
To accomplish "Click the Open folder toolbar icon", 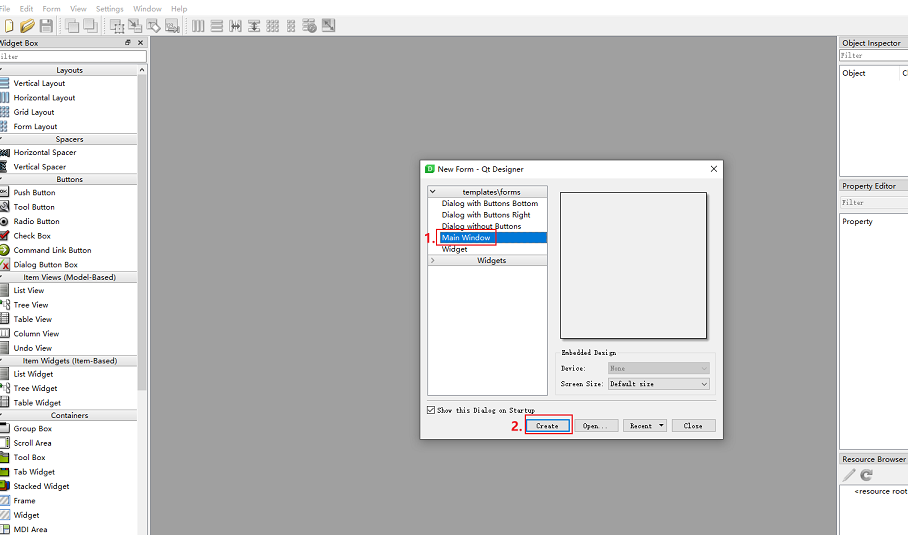I will [27, 26].
